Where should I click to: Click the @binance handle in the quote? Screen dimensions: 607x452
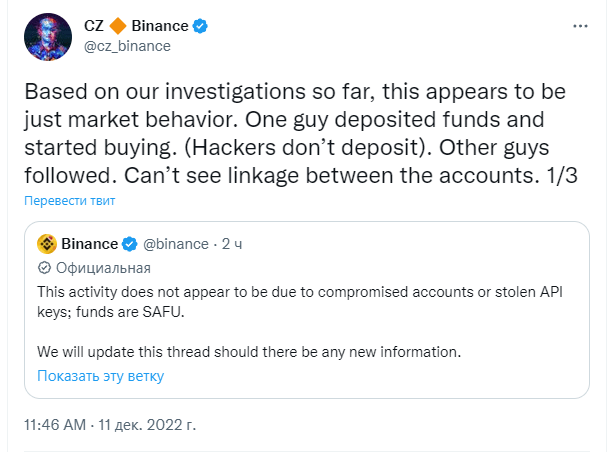tap(177, 244)
